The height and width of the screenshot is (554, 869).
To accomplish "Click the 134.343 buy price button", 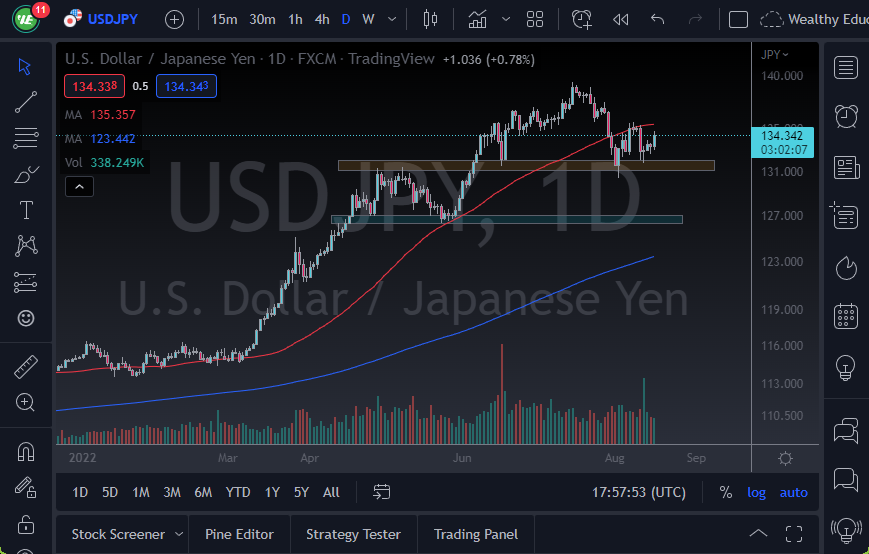I will point(187,87).
